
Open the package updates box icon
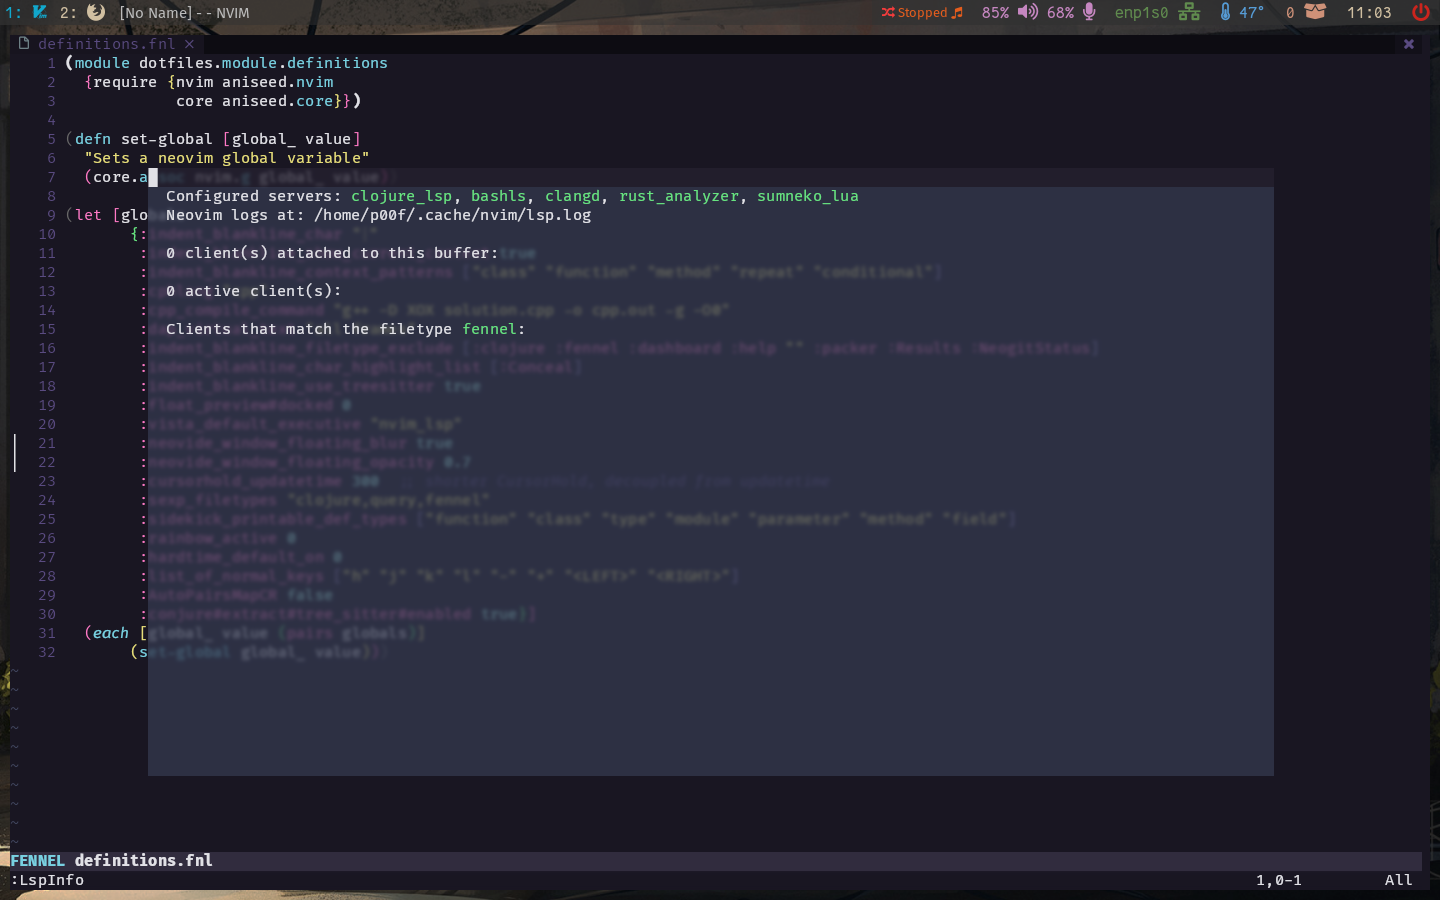pos(1315,12)
